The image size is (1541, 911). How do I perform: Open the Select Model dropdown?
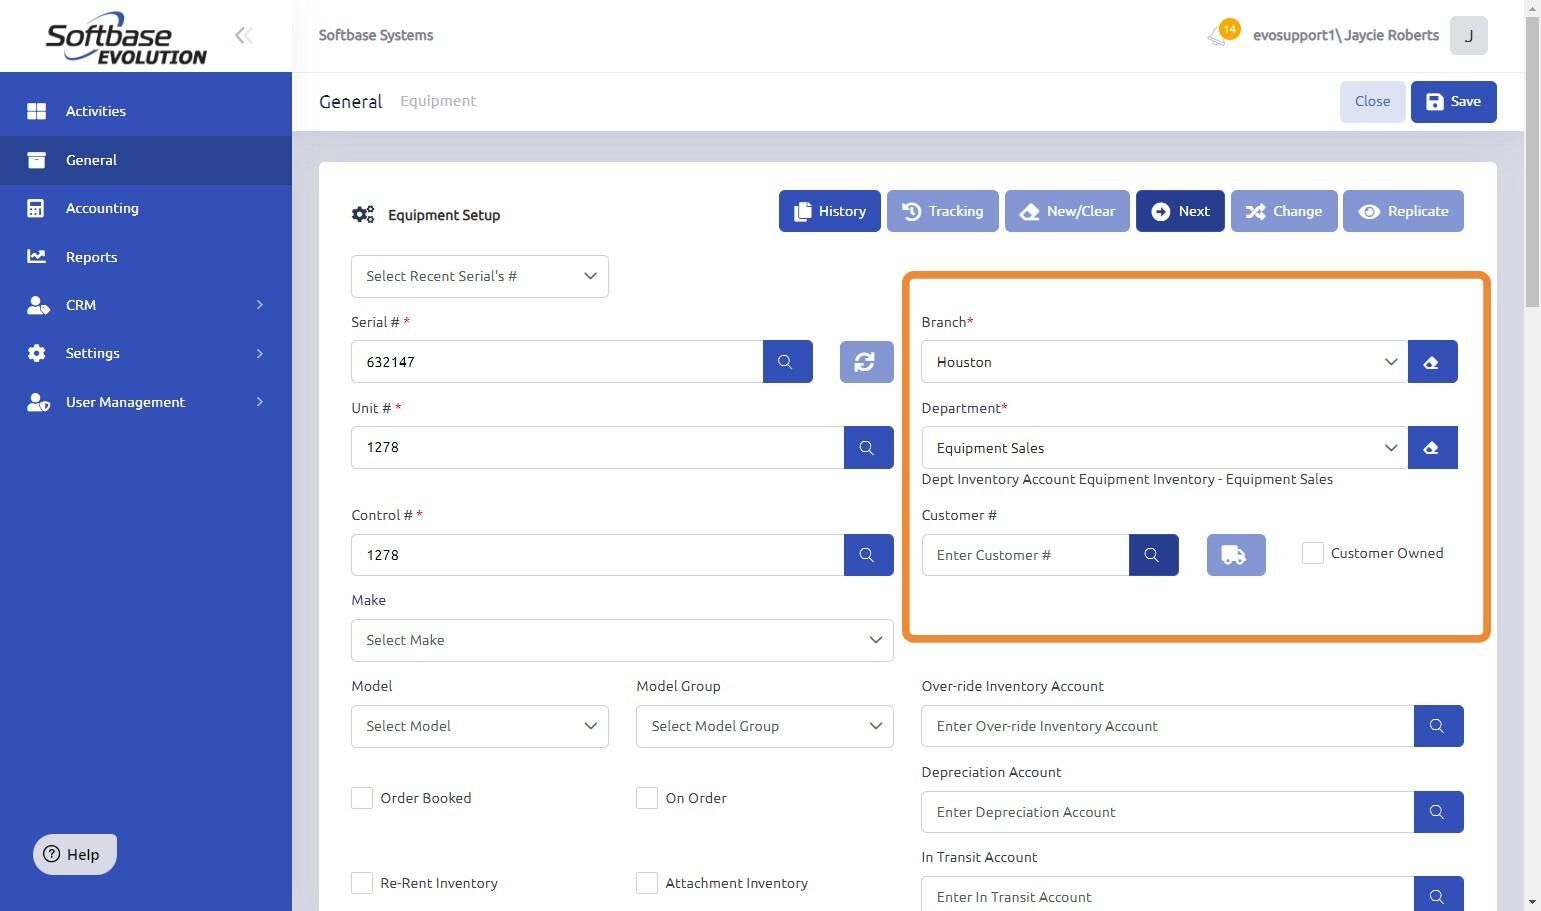(x=480, y=727)
